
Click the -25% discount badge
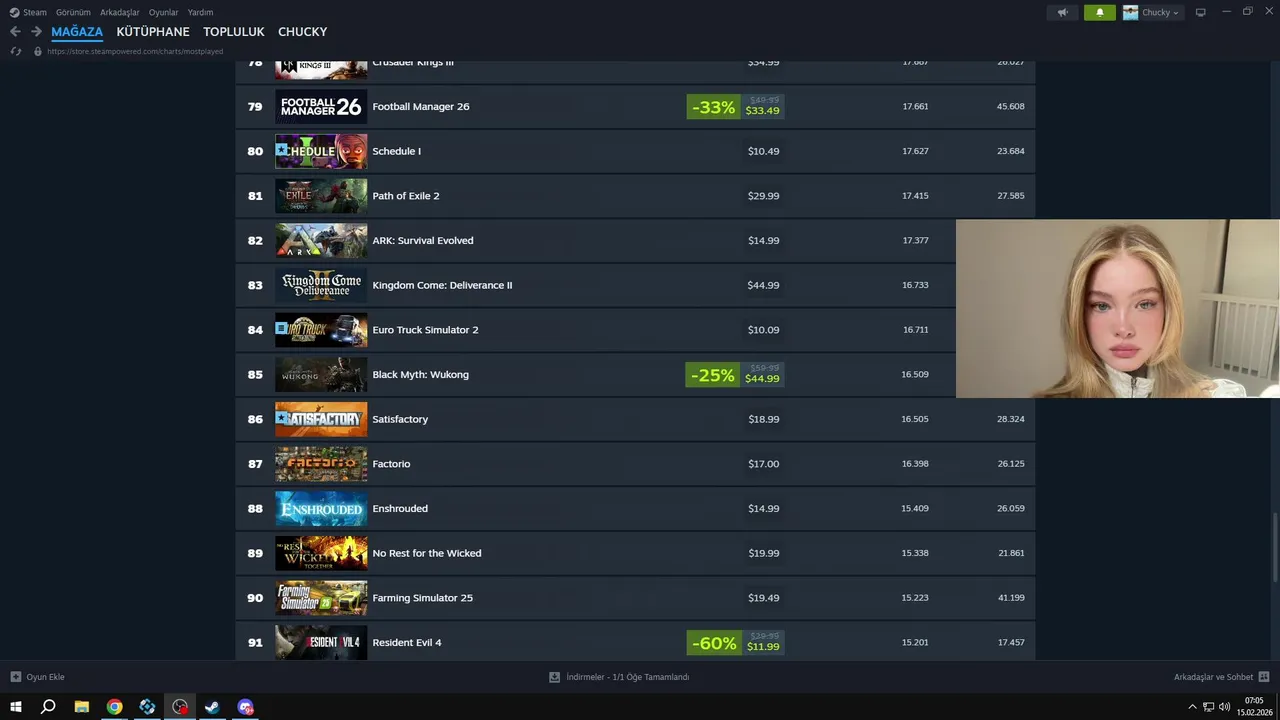(x=713, y=375)
